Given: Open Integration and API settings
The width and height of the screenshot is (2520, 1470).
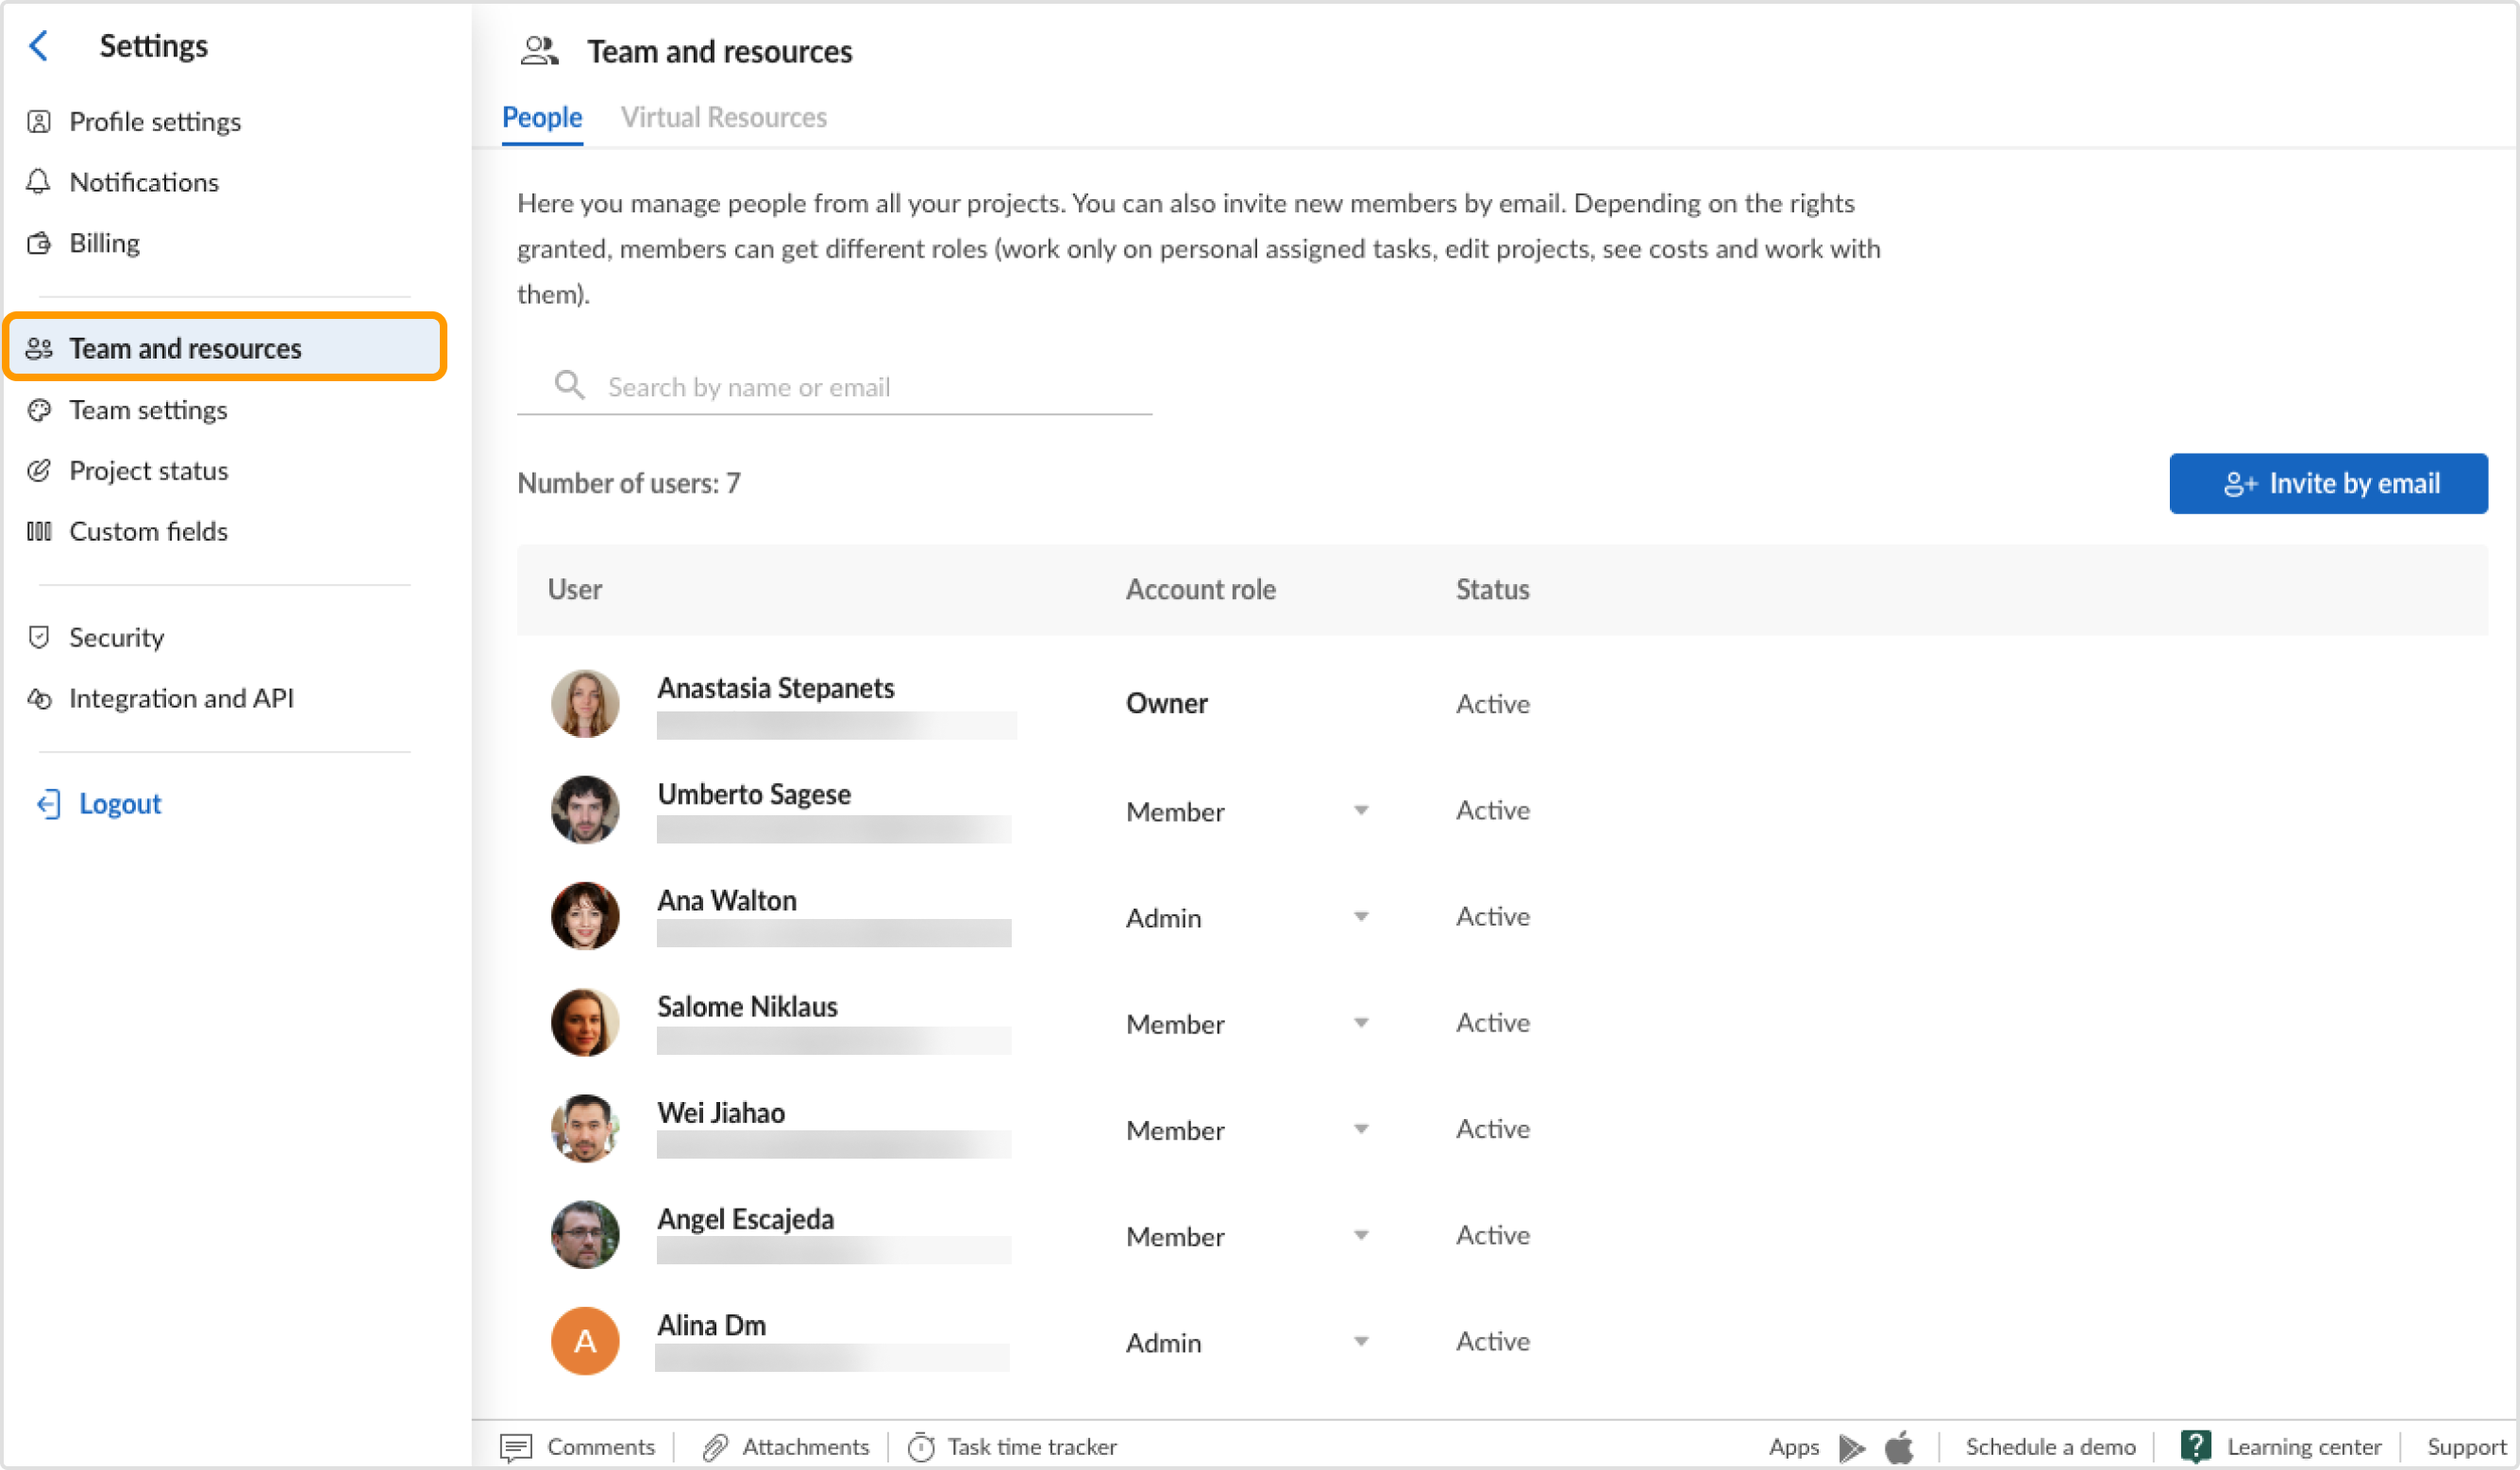Looking at the screenshot, I should click(x=181, y=698).
